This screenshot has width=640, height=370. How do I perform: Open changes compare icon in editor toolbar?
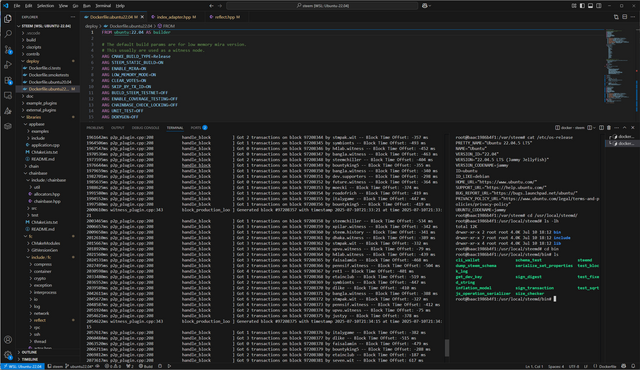pyautogui.click(x=616, y=17)
